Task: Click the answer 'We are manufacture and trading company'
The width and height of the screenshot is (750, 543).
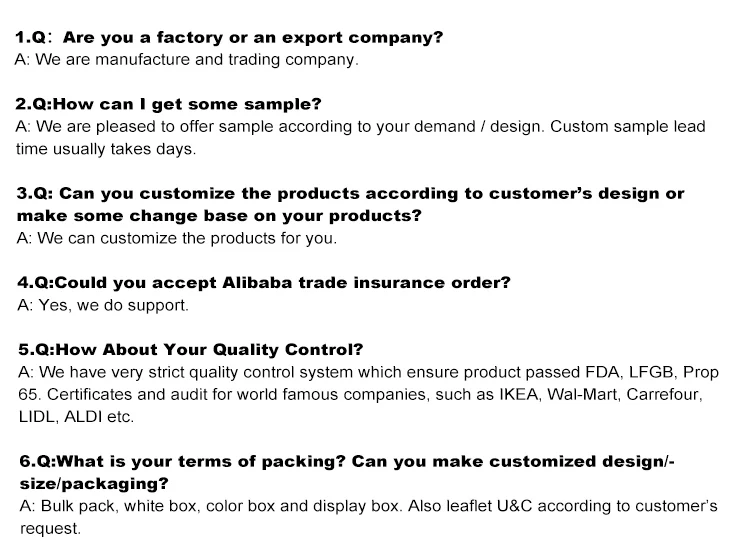Action: (187, 59)
